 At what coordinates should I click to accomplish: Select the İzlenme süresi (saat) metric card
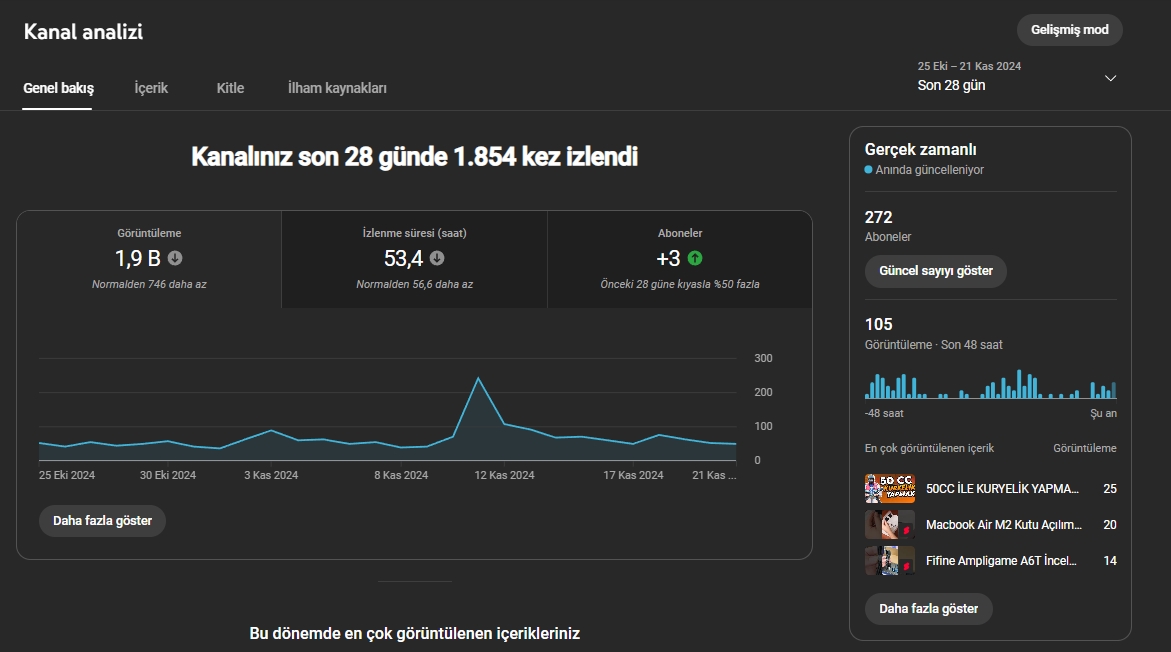coord(414,259)
